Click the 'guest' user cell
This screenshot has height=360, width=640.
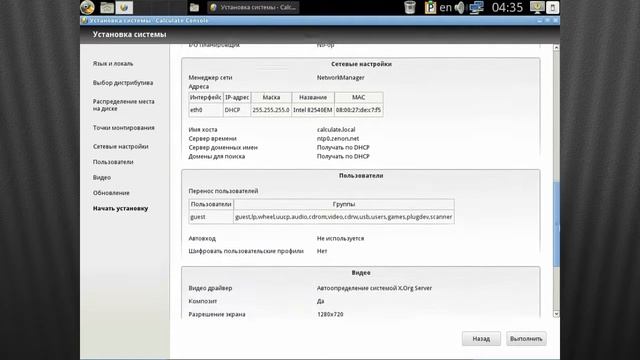(211, 217)
